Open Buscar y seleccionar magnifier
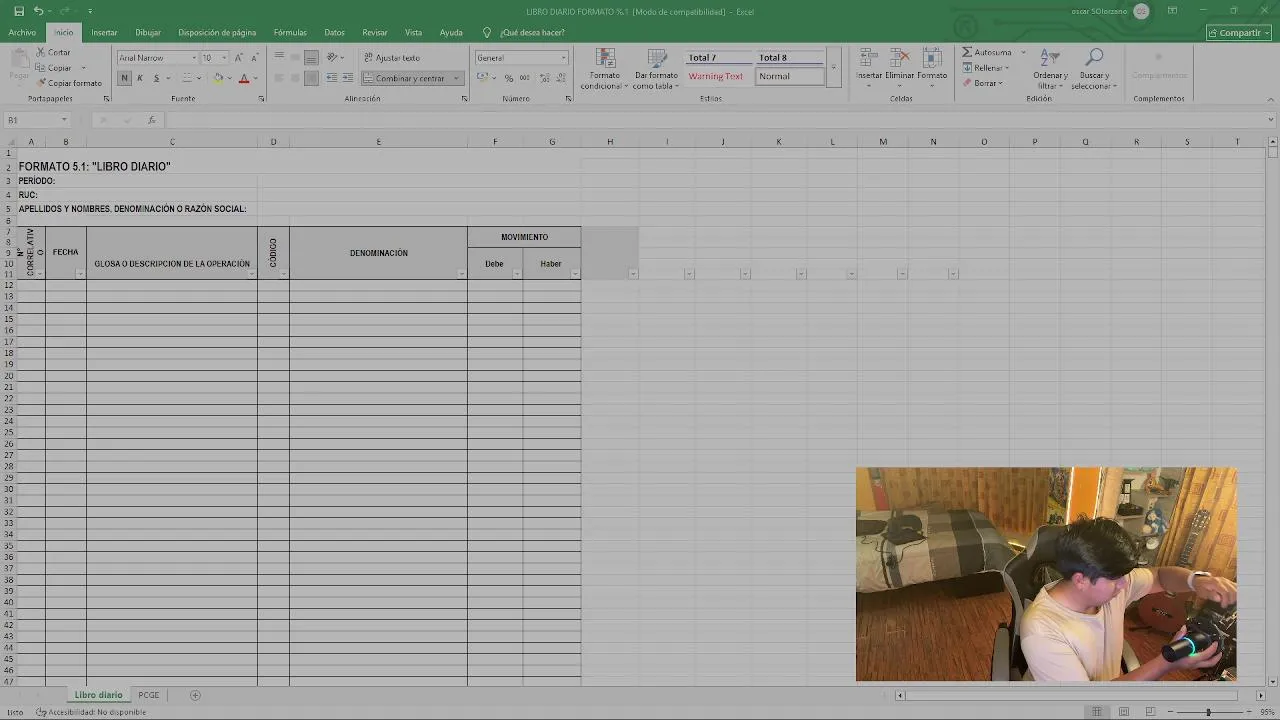The image size is (1280, 720). (x=1094, y=70)
